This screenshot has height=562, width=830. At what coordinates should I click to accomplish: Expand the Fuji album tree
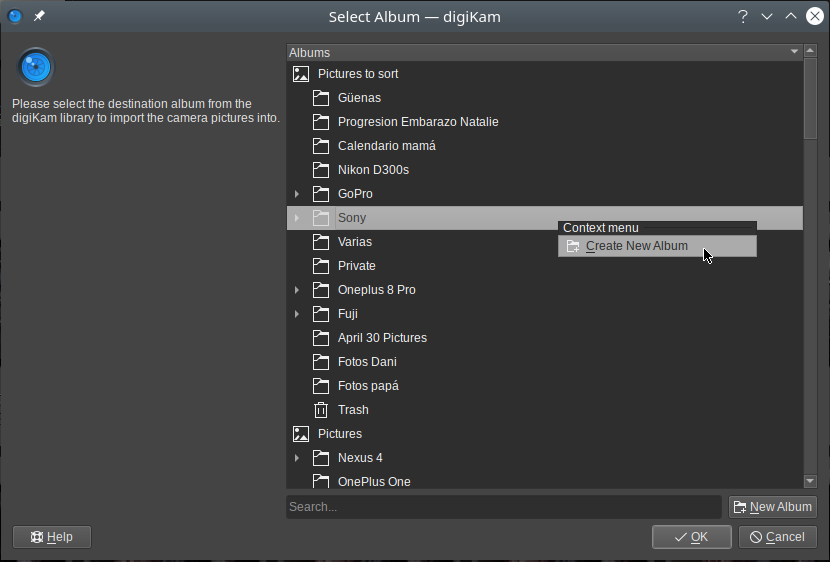pos(297,314)
